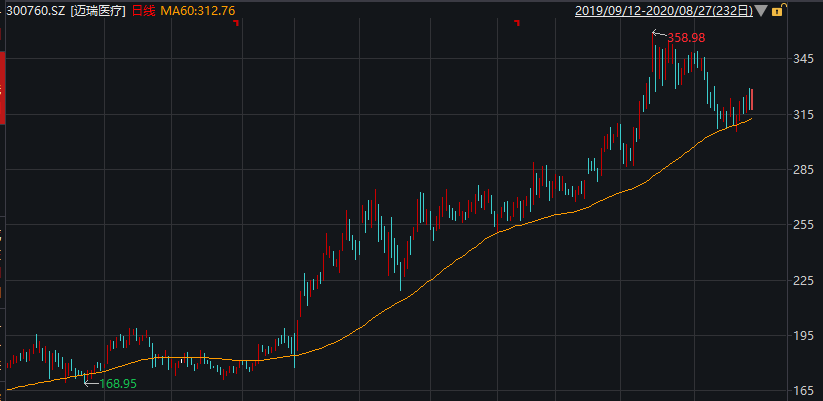The height and width of the screenshot is (401, 823).
Task: Click the 2019/09/12-2020/08/27 date range link
Action: point(663,10)
